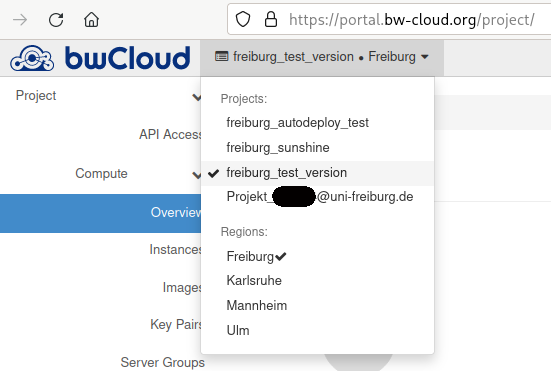
Task: Click the padlock site security icon
Action: (x=271, y=19)
